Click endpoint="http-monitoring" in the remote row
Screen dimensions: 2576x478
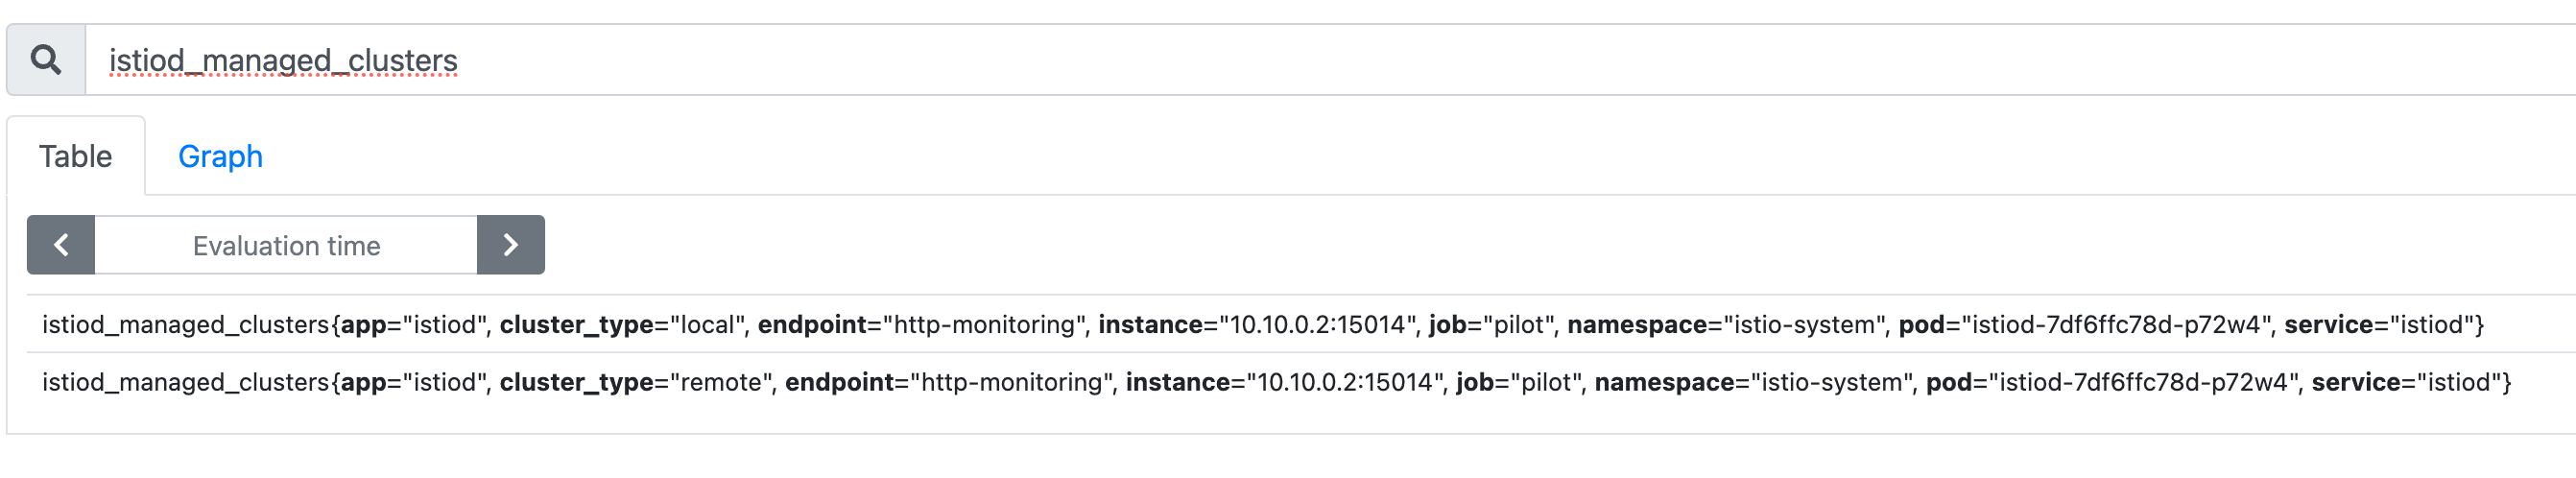(948, 382)
